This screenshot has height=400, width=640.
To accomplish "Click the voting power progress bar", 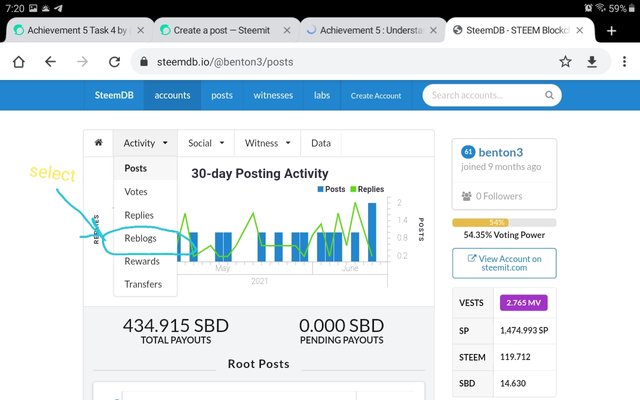I will 504,222.
